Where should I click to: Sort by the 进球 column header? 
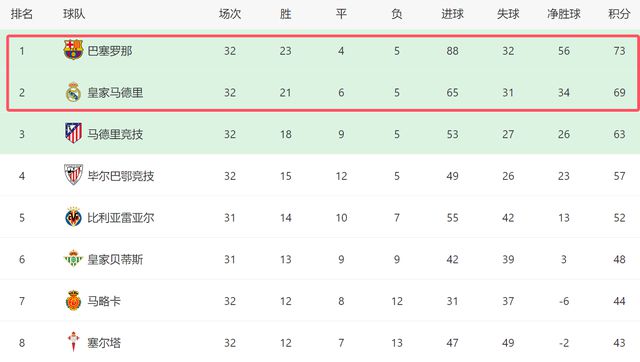coord(452,14)
